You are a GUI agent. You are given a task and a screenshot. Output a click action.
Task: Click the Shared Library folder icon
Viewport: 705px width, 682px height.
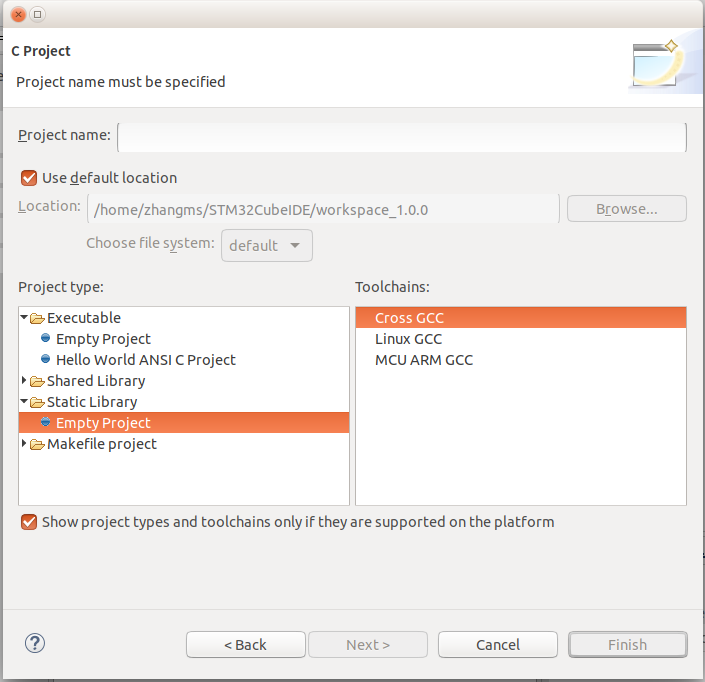(x=38, y=381)
